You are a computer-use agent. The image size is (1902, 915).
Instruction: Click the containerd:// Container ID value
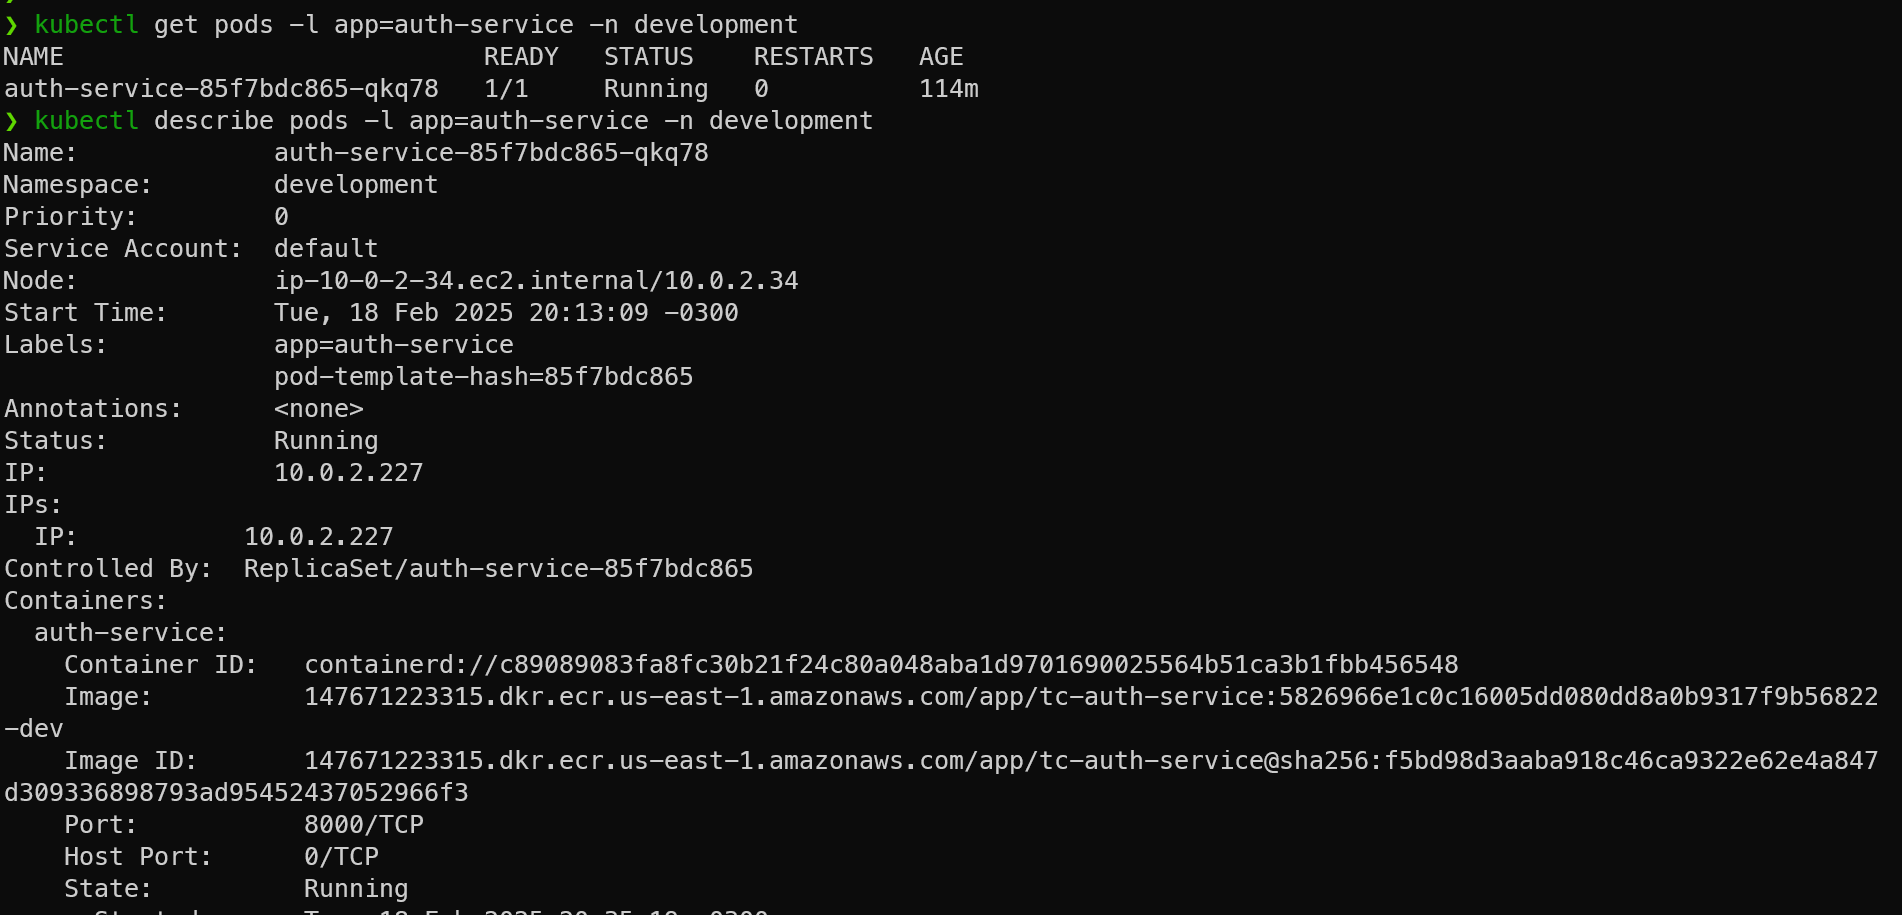pyautogui.click(x=881, y=665)
